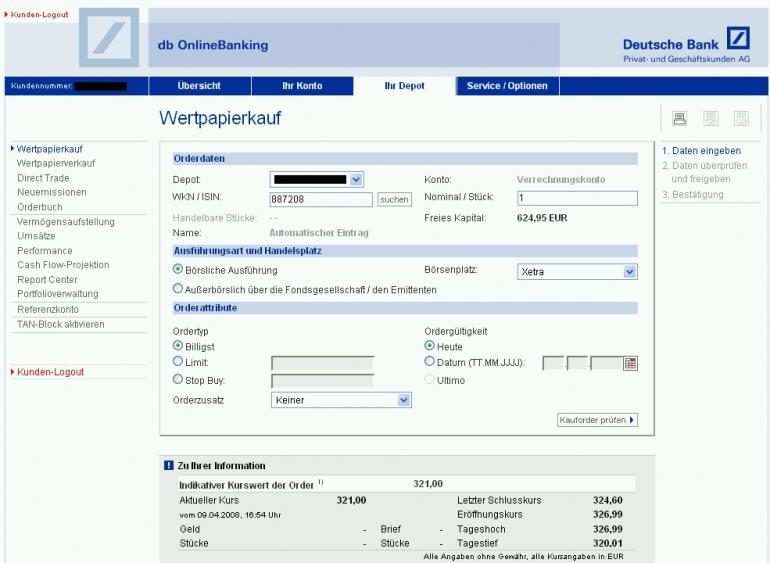The height and width of the screenshot is (563, 770).
Task: Open Referenzkonto in sidebar
Action: (48, 310)
